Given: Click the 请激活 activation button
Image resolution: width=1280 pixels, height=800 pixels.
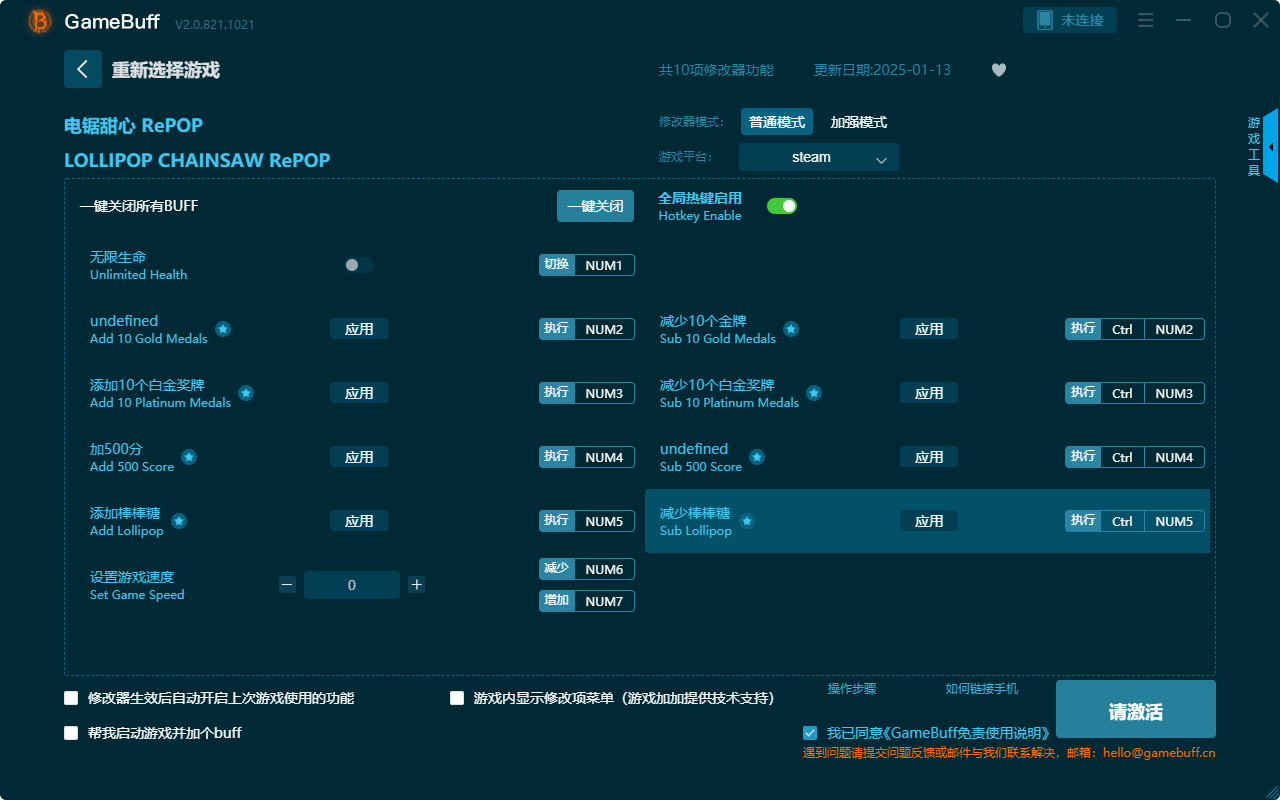Looking at the screenshot, I should tap(1135, 709).
